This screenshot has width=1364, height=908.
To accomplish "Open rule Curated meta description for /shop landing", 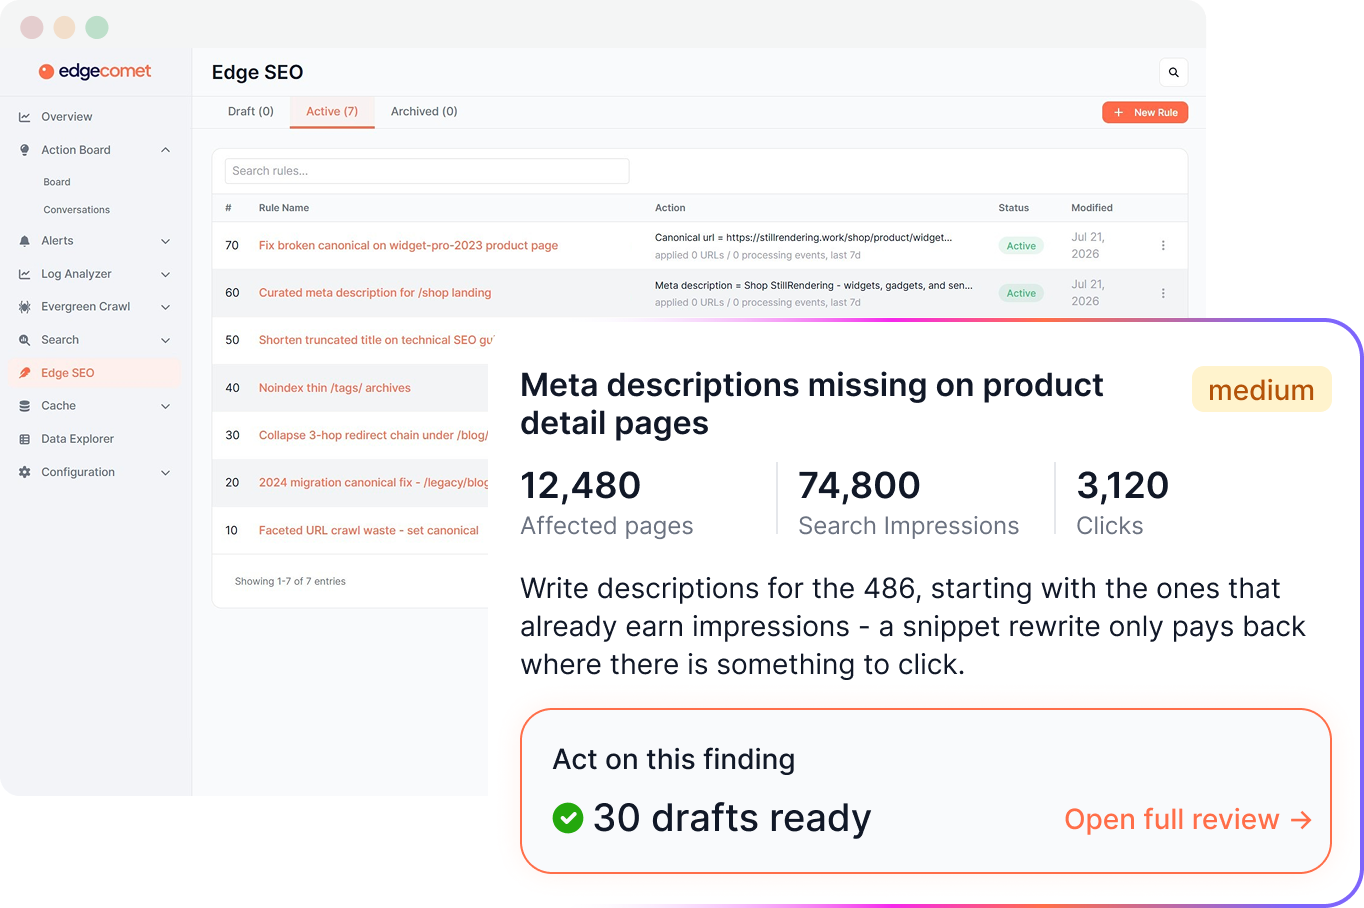I will (375, 293).
